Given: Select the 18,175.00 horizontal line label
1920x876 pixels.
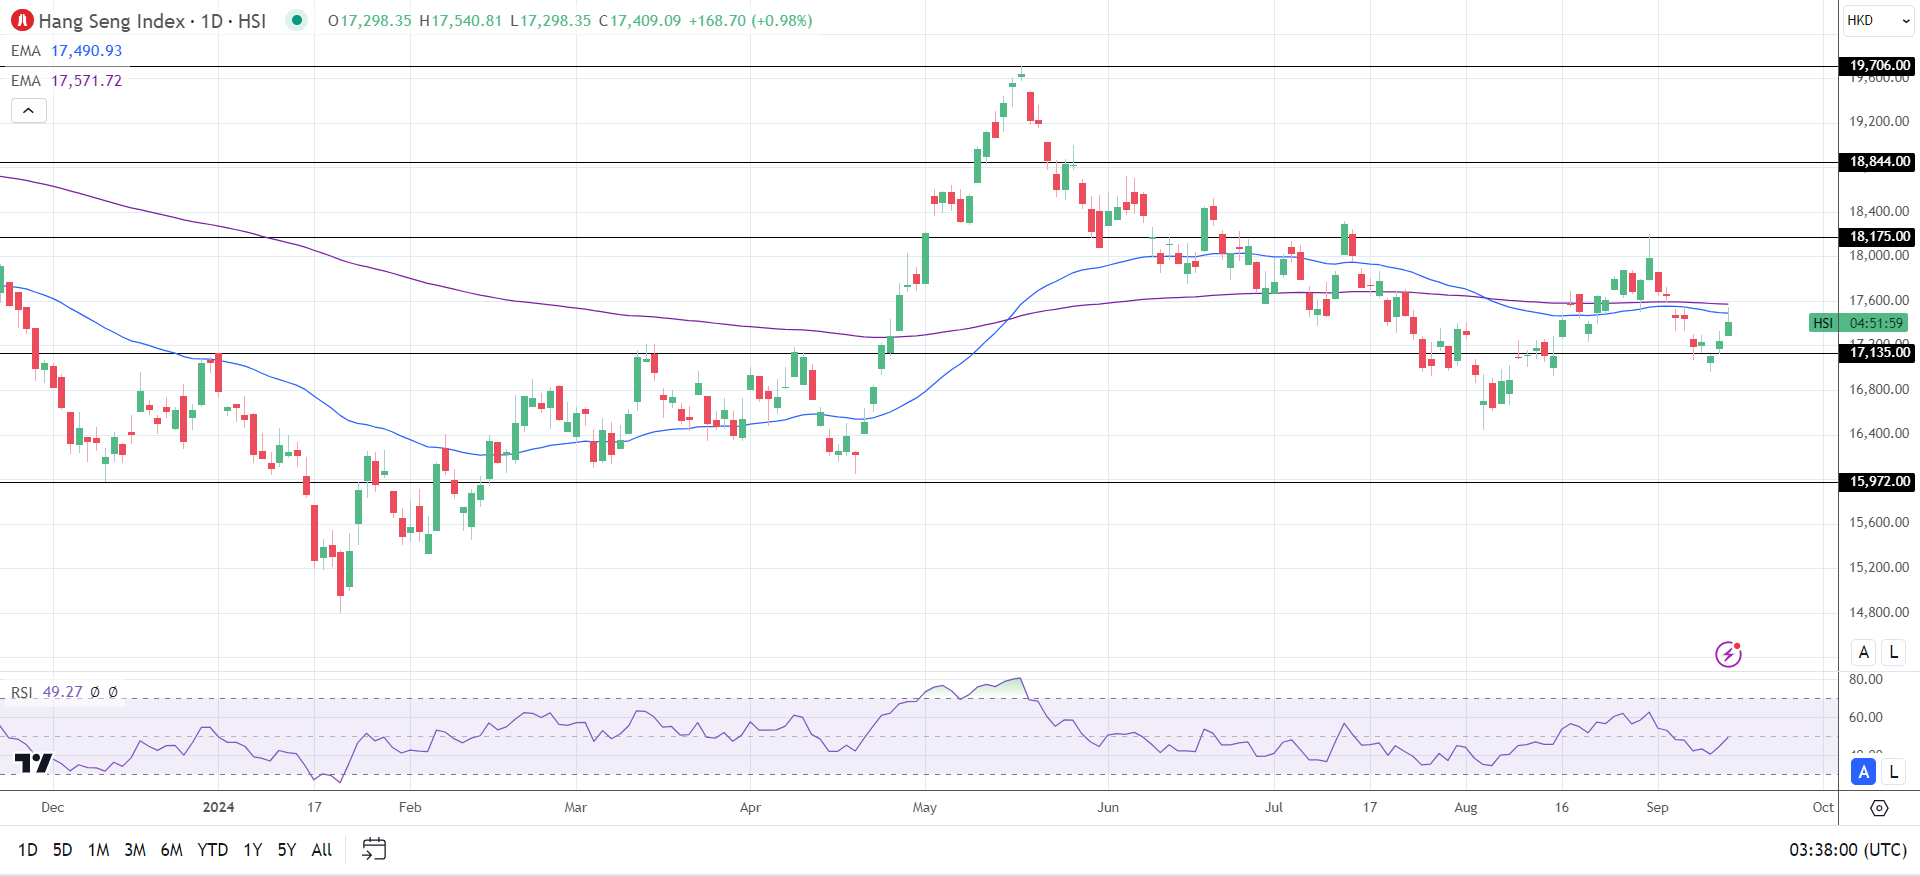Looking at the screenshot, I should (x=1877, y=237).
